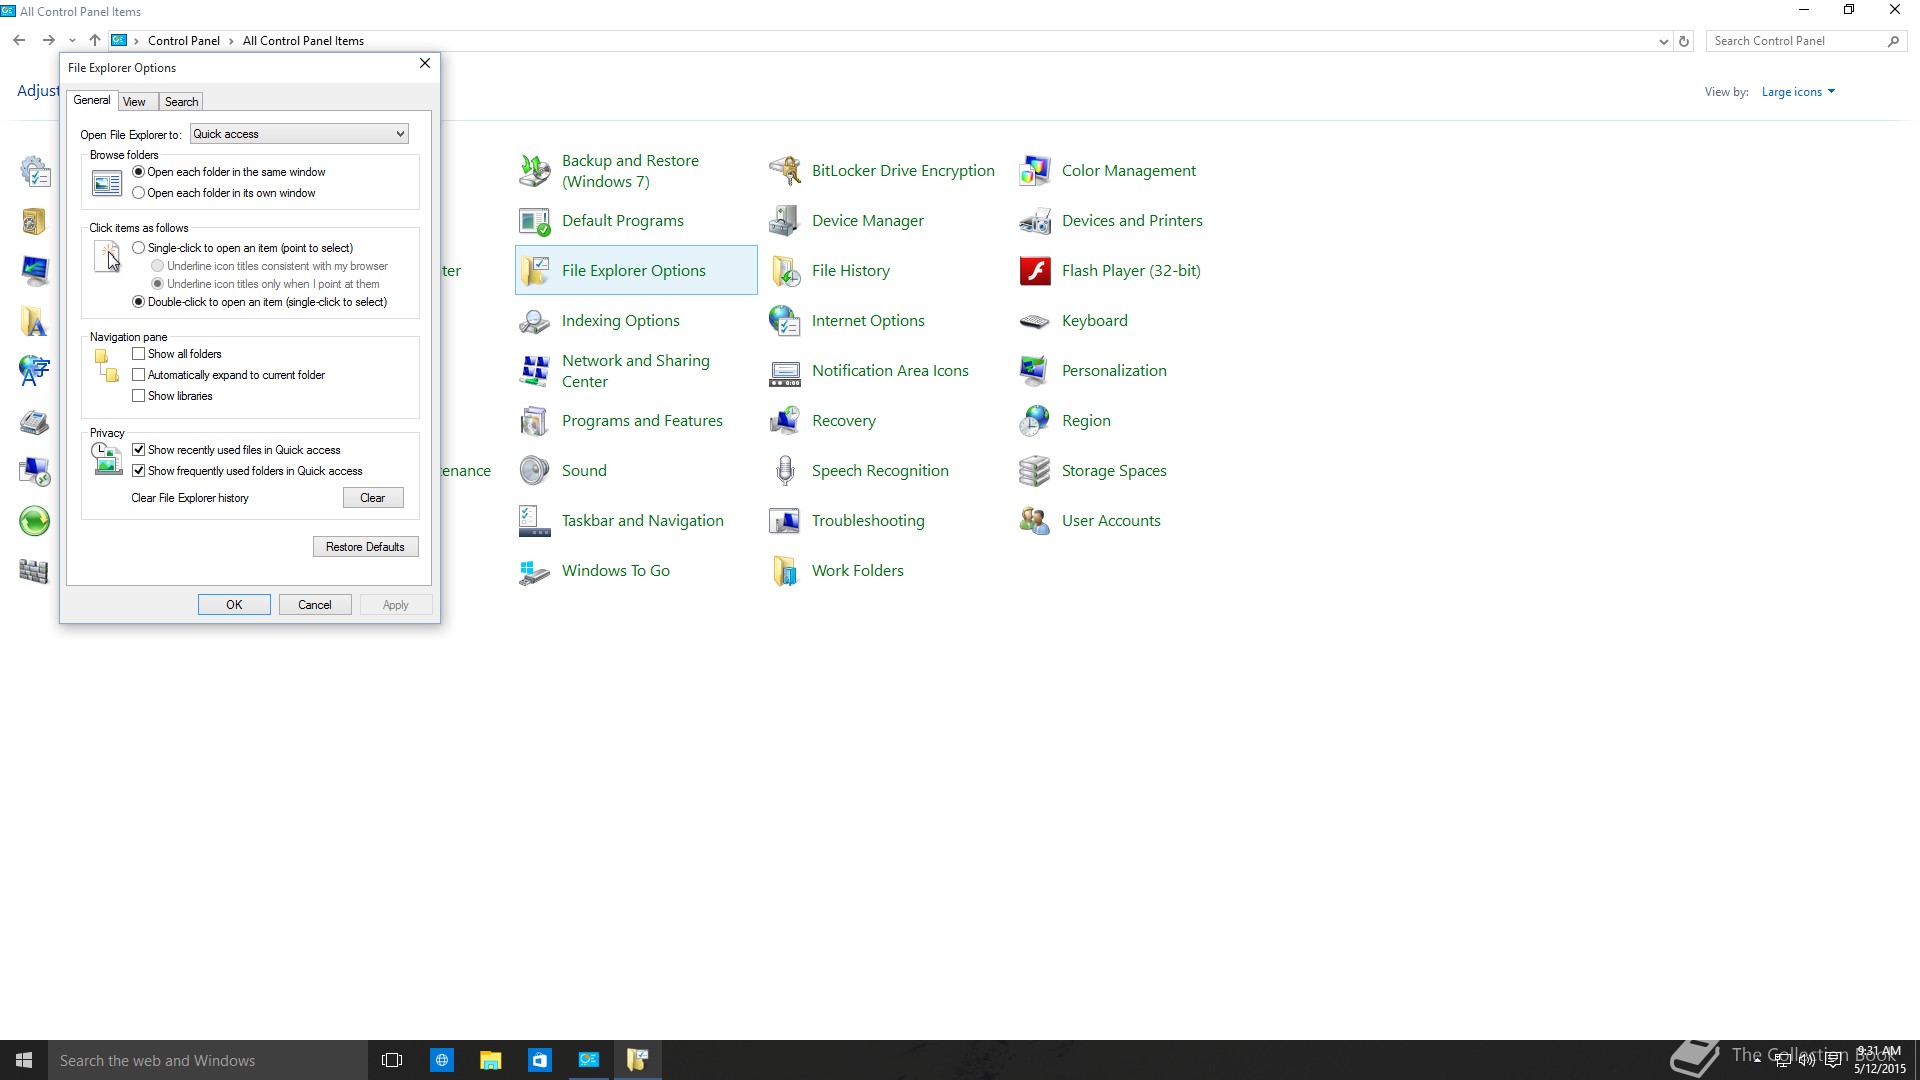
Task: Expand the address bar history dropdown arrow
Action: (1663, 41)
